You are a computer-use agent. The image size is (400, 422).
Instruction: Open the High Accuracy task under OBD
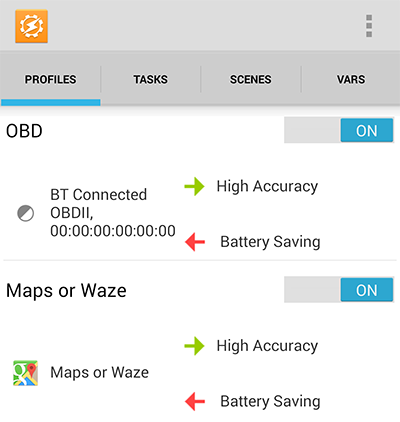(267, 186)
